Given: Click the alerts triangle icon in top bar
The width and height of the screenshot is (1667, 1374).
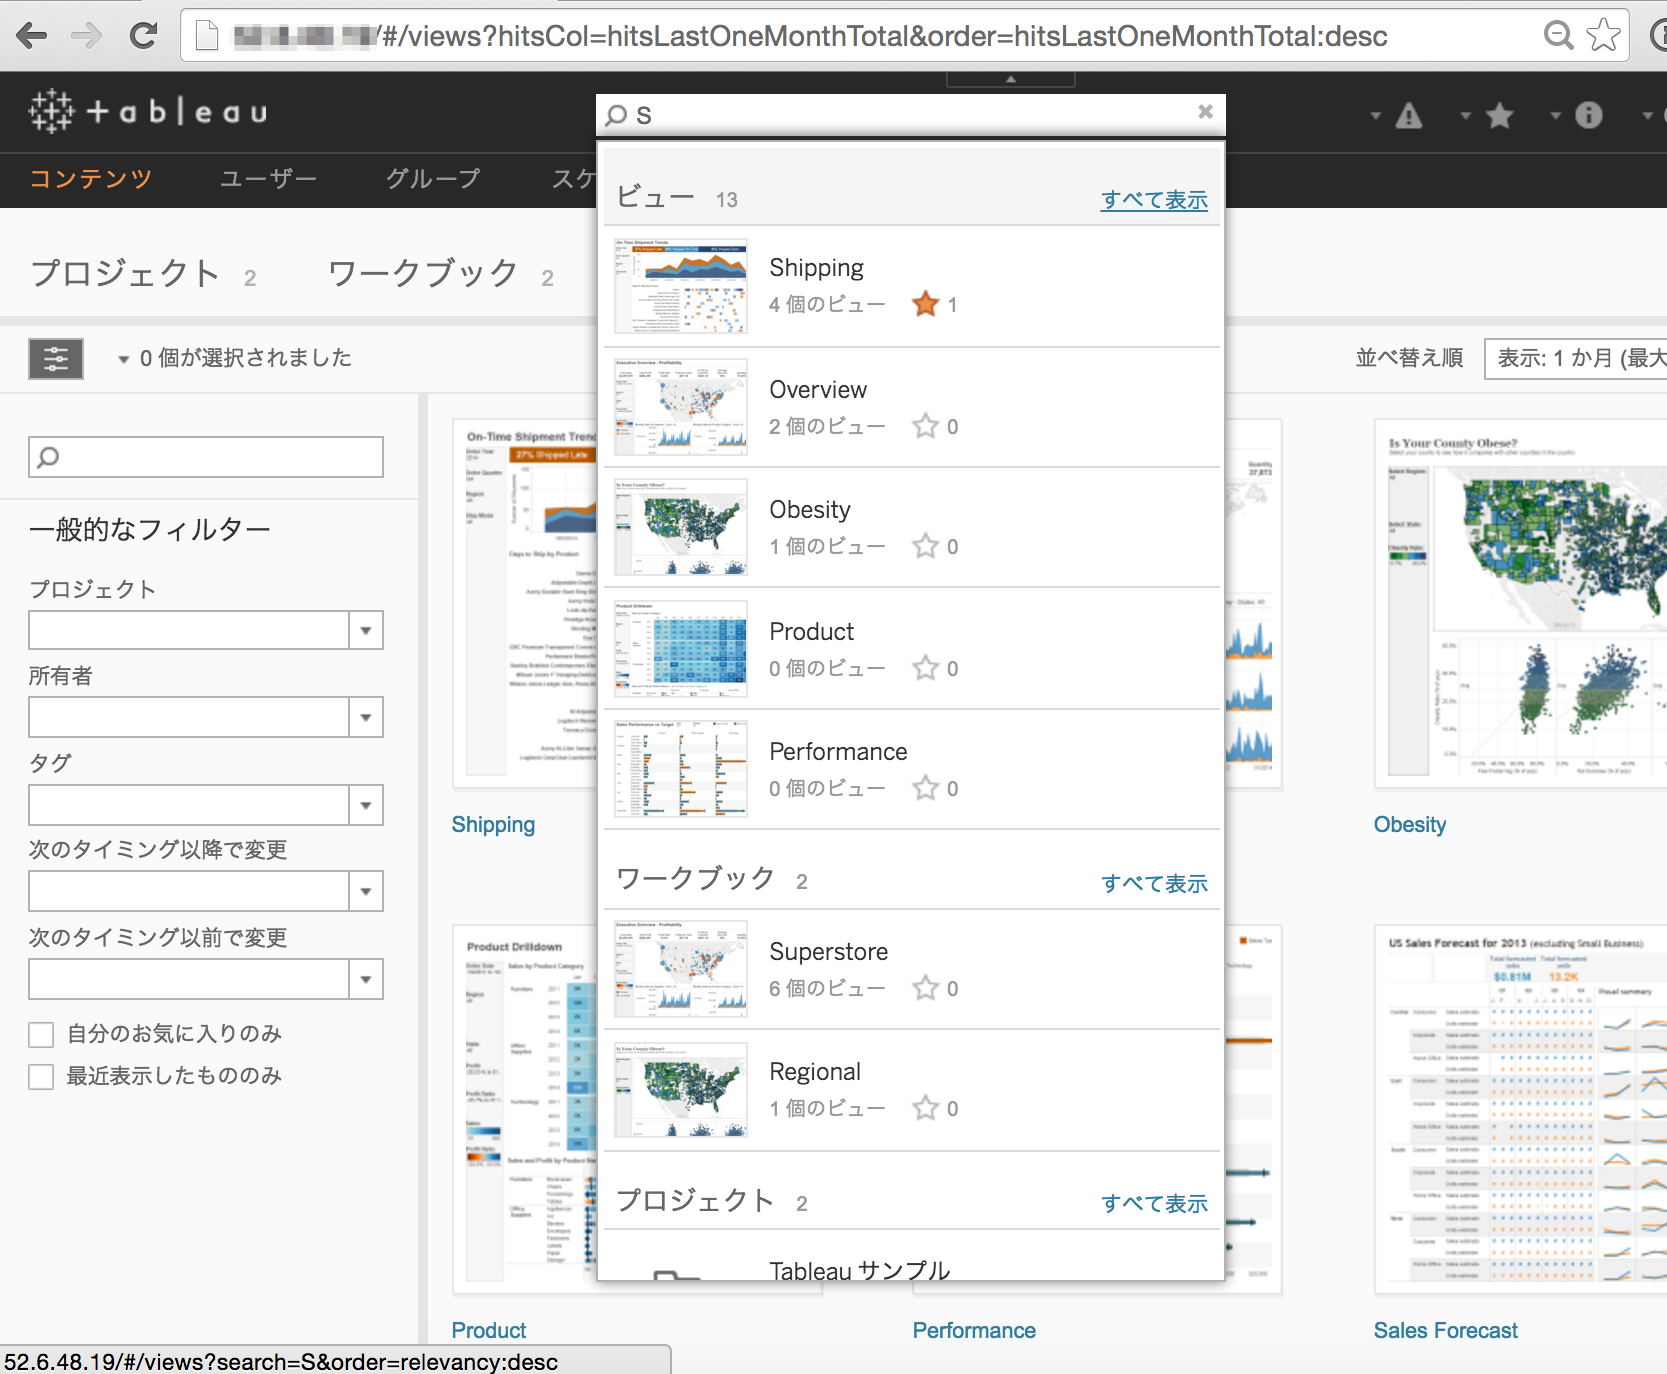Looking at the screenshot, I should [1409, 115].
